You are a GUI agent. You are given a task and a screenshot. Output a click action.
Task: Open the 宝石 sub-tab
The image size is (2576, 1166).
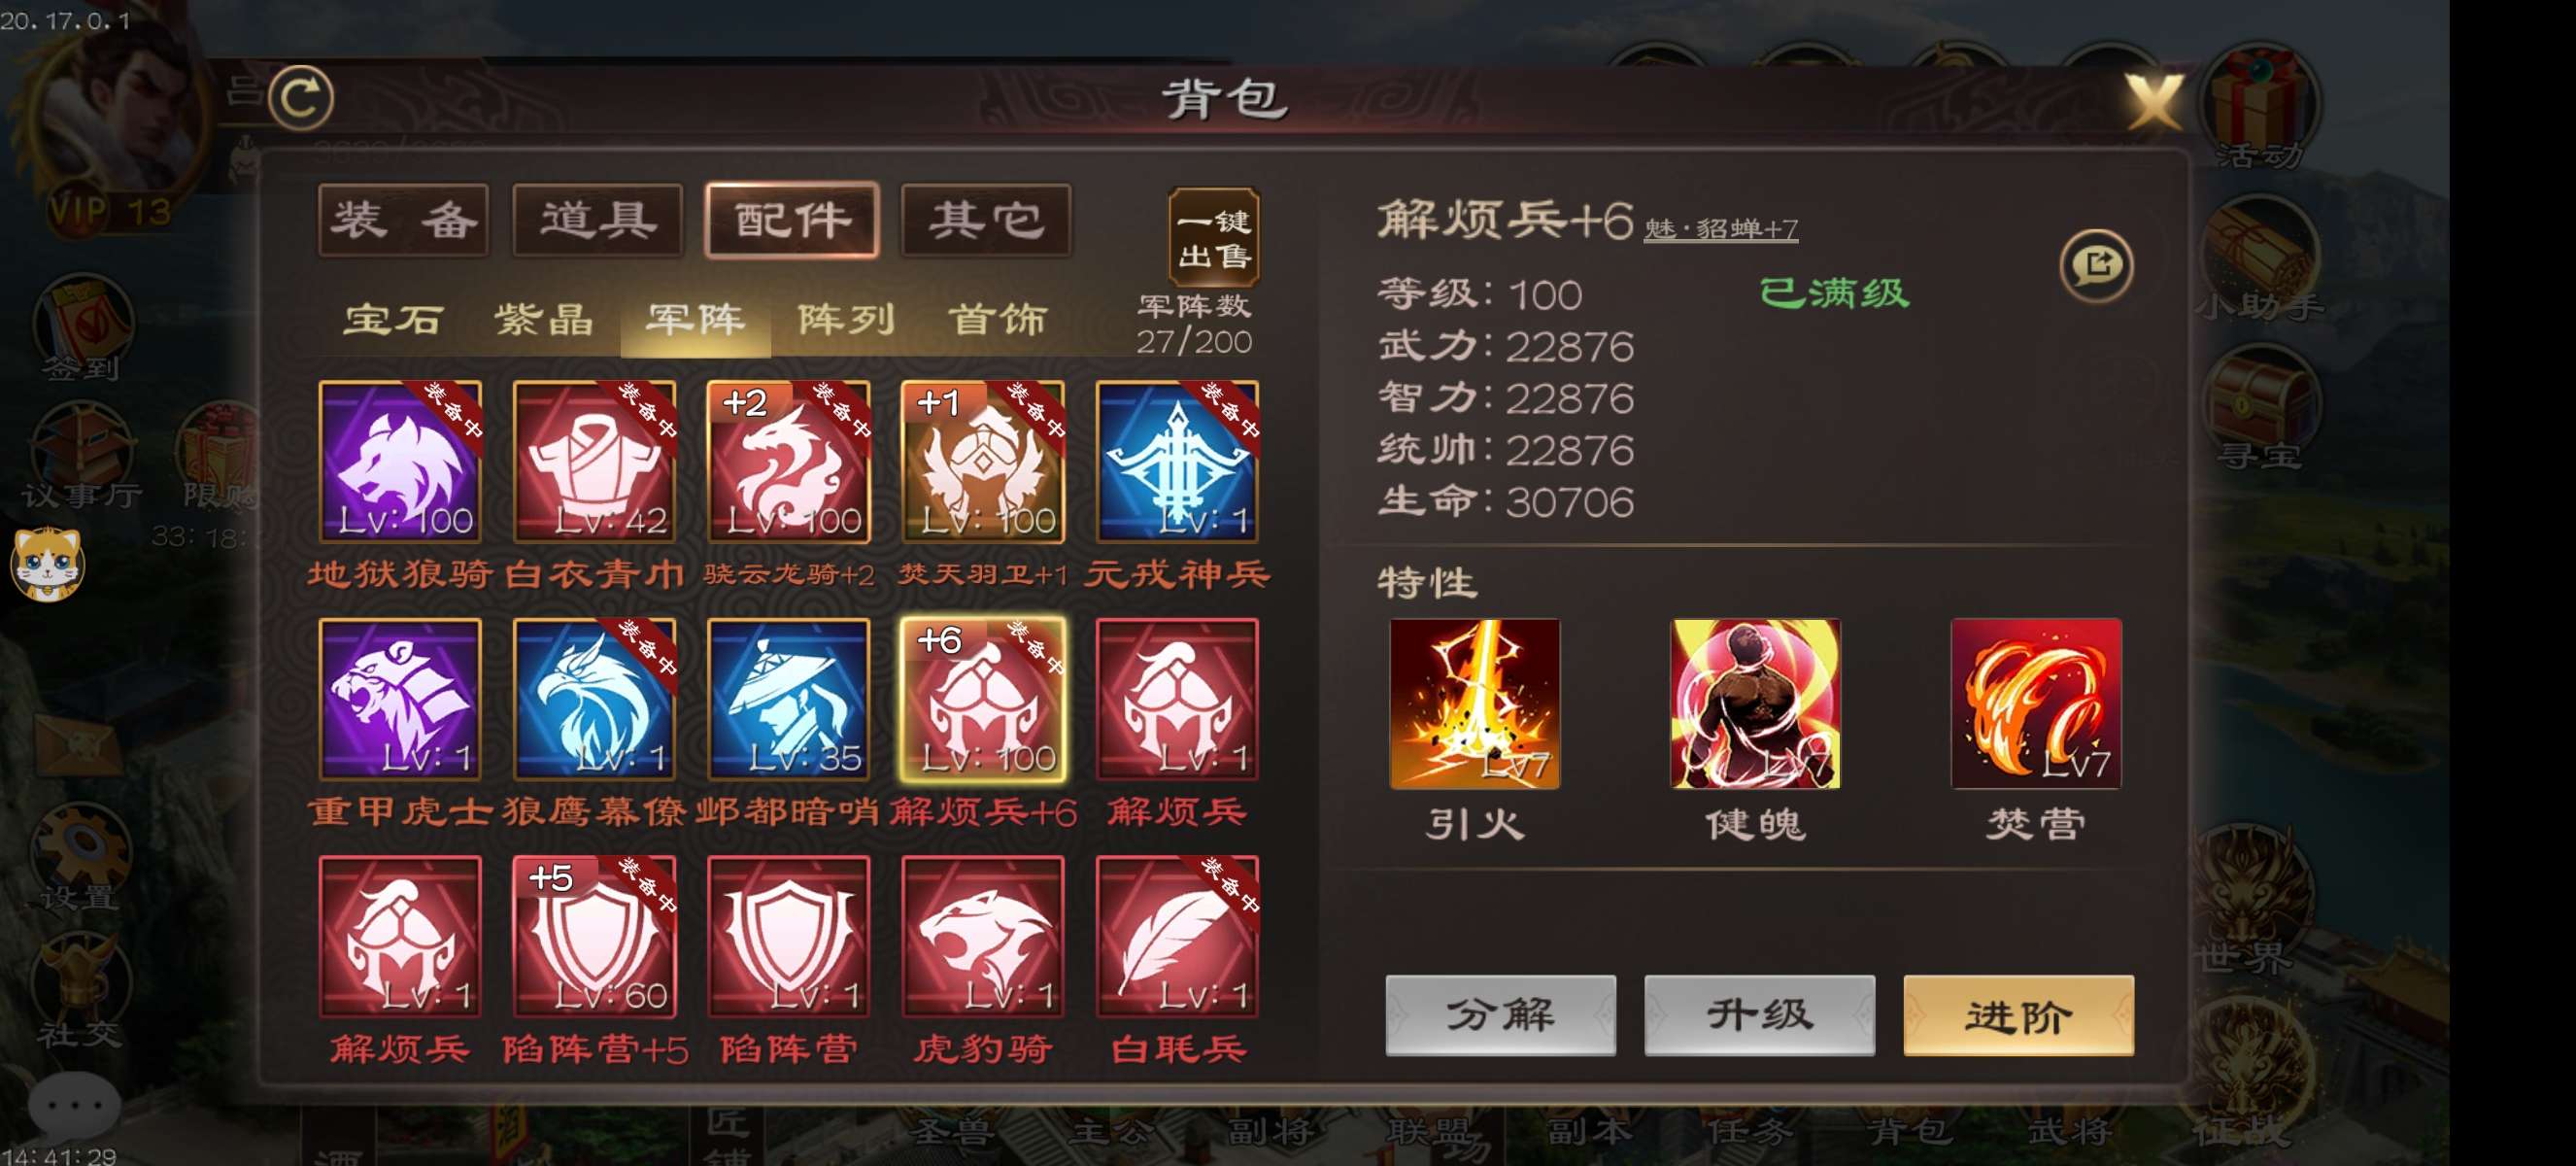393,320
